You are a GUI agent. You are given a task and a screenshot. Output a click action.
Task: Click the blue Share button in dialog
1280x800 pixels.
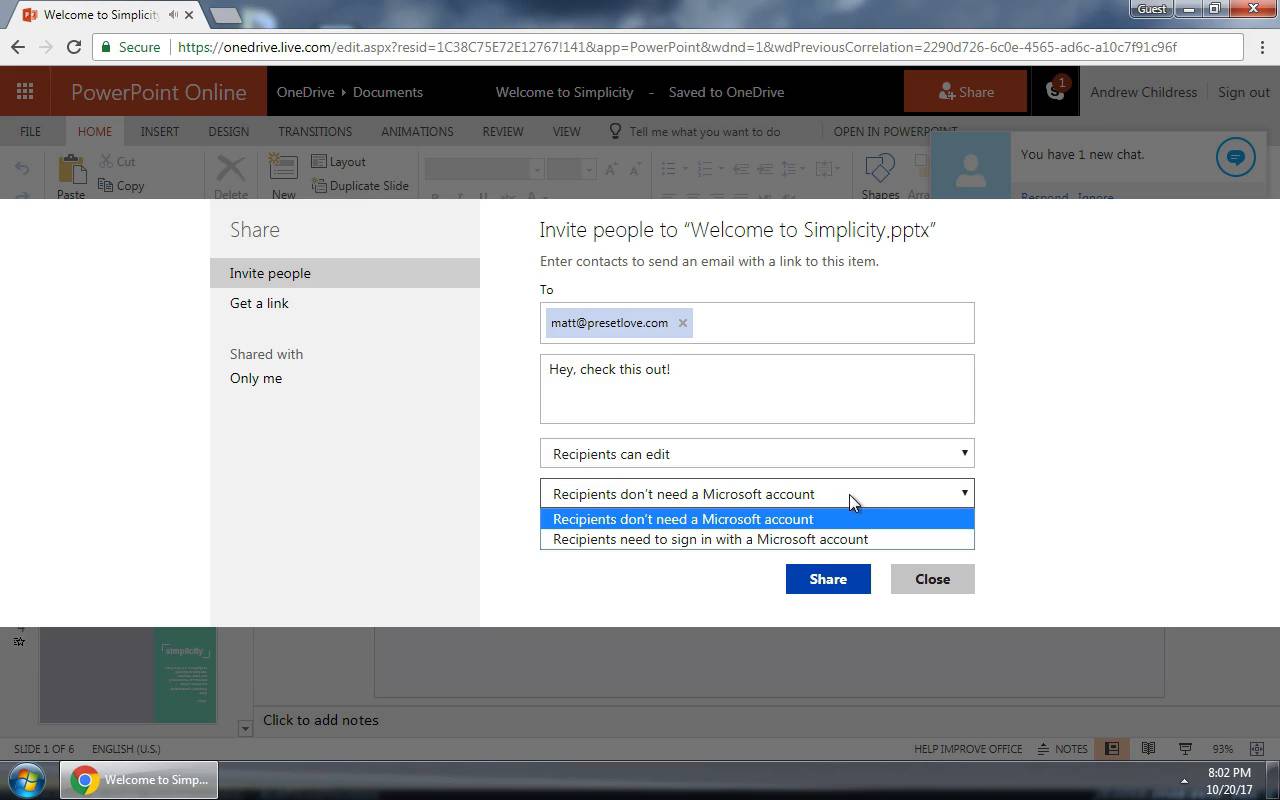(828, 579)
